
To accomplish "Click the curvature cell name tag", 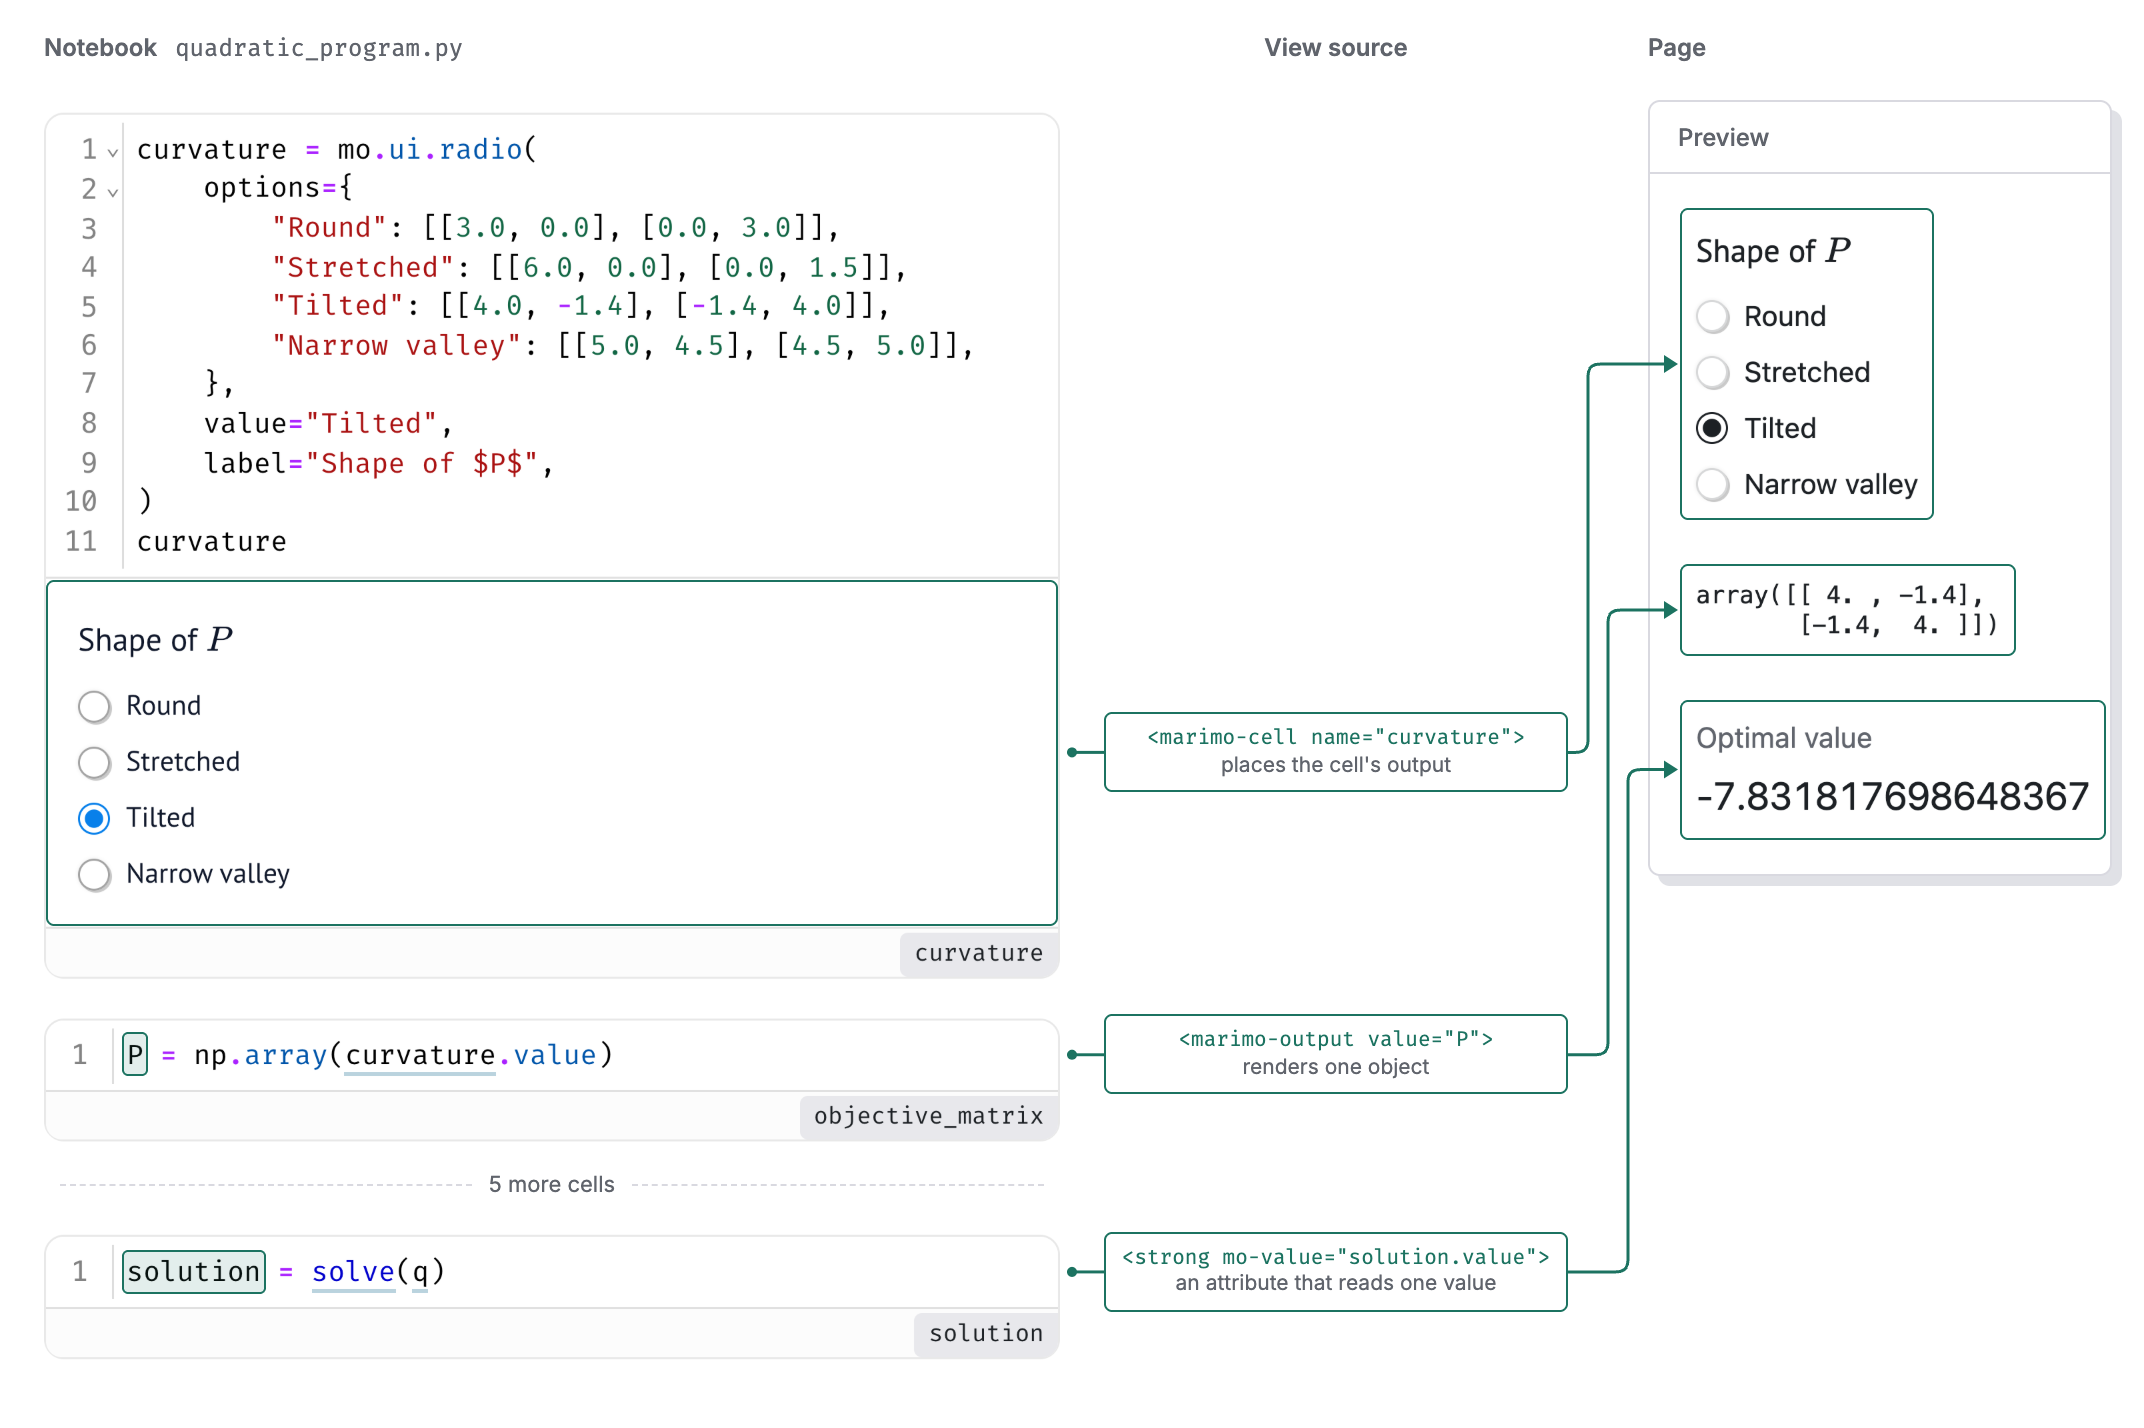I will [x=979, y=954].
